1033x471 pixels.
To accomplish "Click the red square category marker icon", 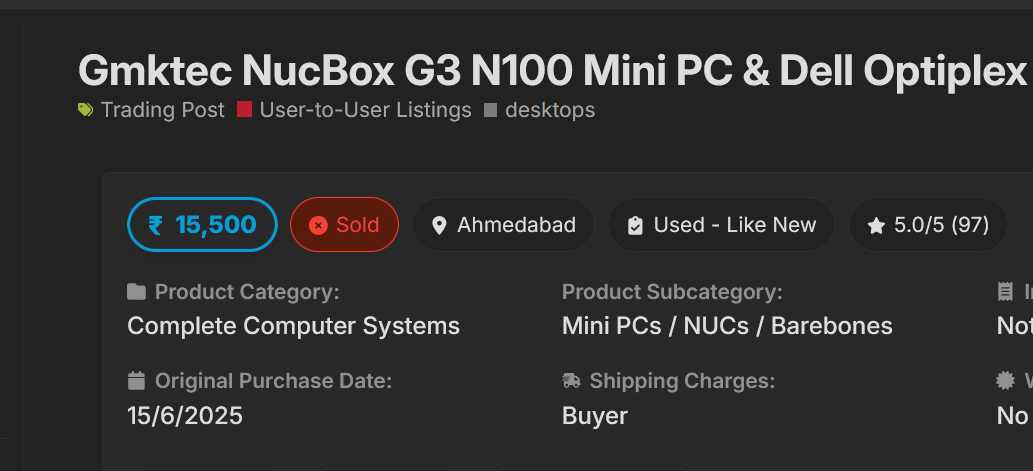I will (x=244, y=110).
